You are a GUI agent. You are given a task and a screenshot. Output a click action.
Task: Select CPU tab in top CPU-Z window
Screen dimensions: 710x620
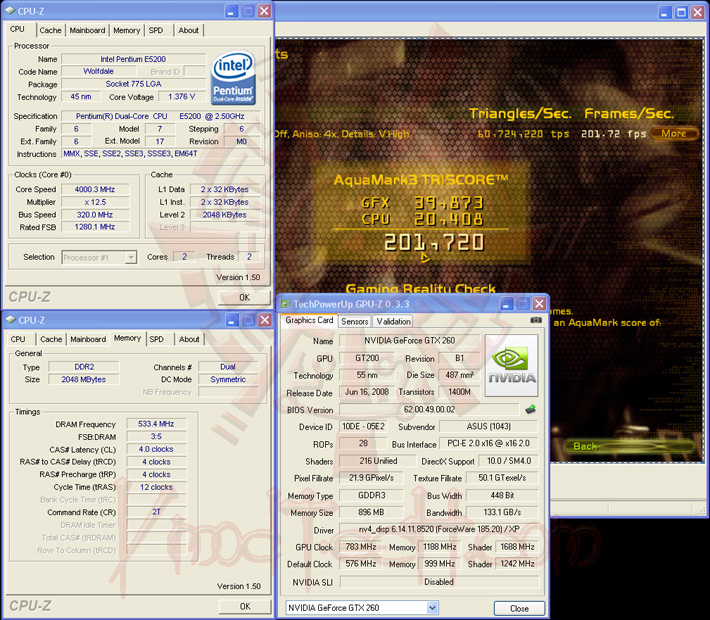click(x=17, y=29)
